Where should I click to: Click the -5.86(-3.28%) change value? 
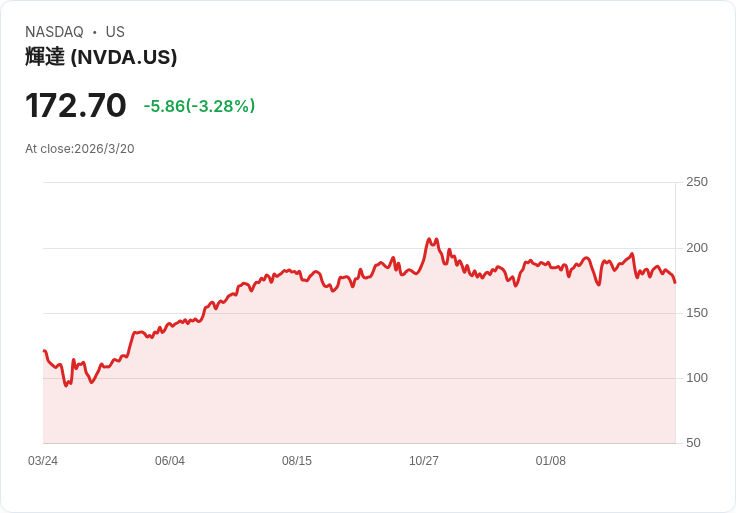tap(199, 106)
